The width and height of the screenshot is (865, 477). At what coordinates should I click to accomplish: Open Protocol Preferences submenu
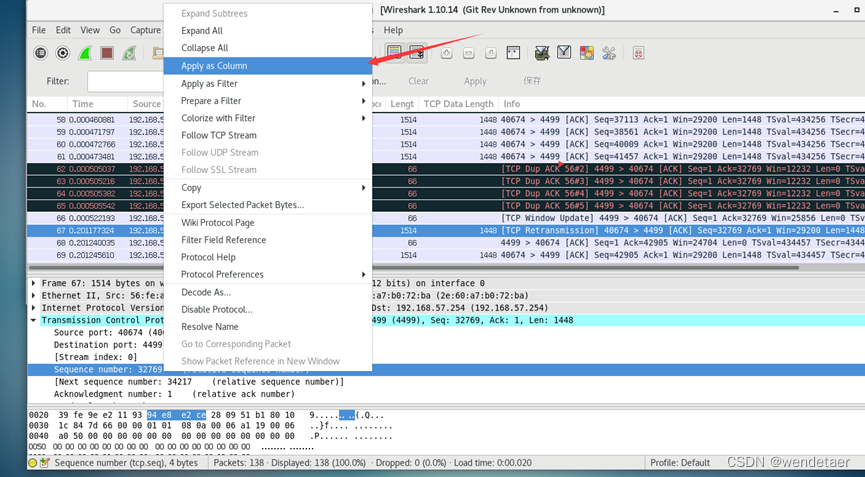(x=268, y=275)
